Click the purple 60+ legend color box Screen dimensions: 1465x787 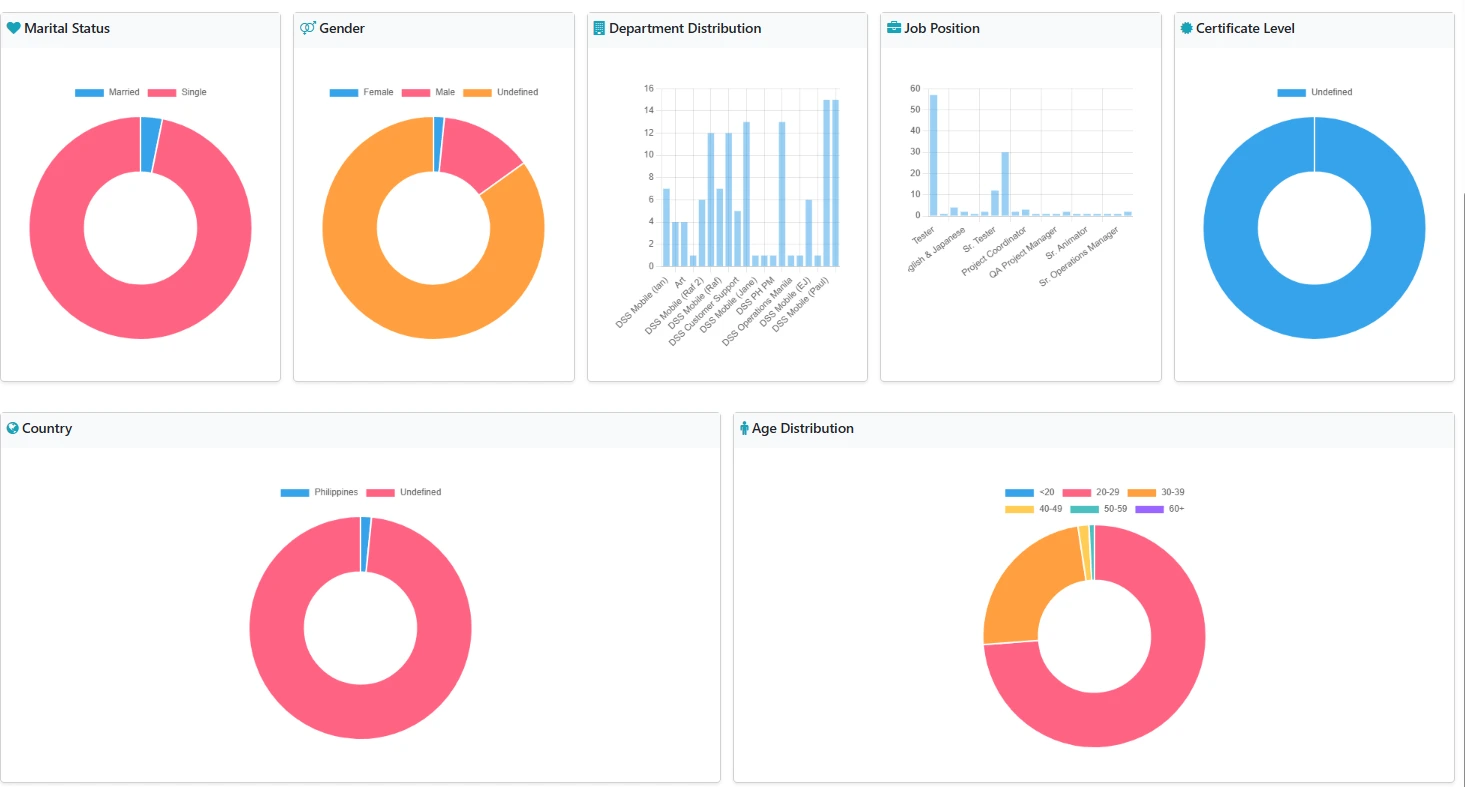pyautogui.click(x=1149, y=510)
